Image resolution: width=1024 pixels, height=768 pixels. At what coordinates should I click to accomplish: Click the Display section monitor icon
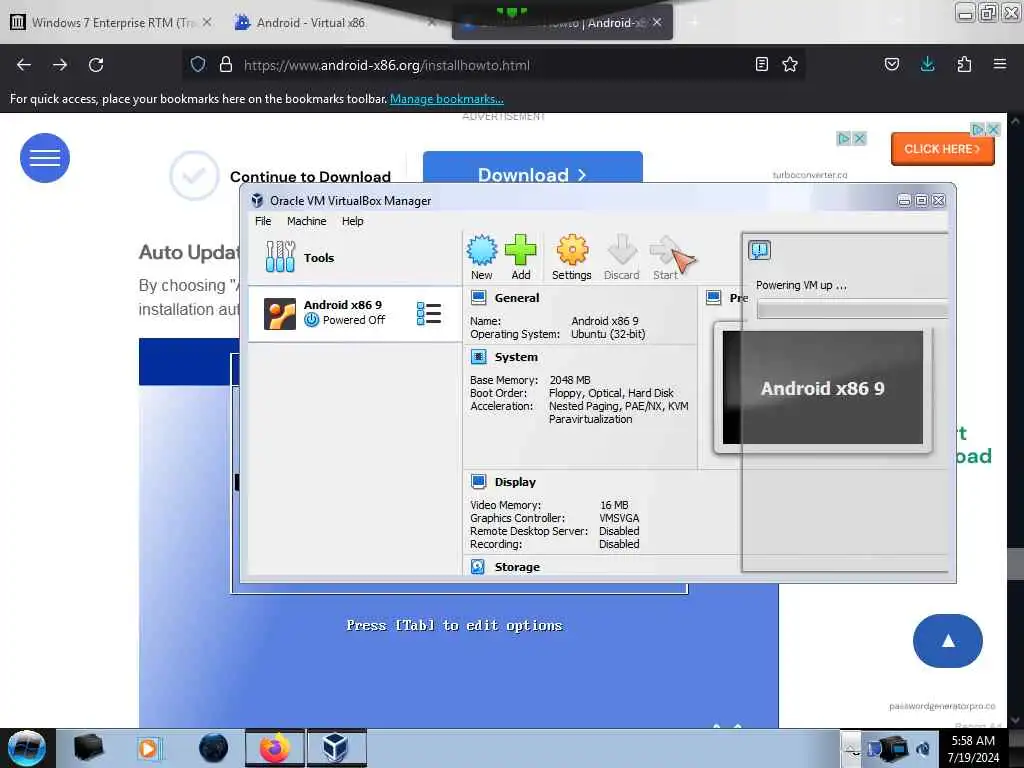point(479,482)
